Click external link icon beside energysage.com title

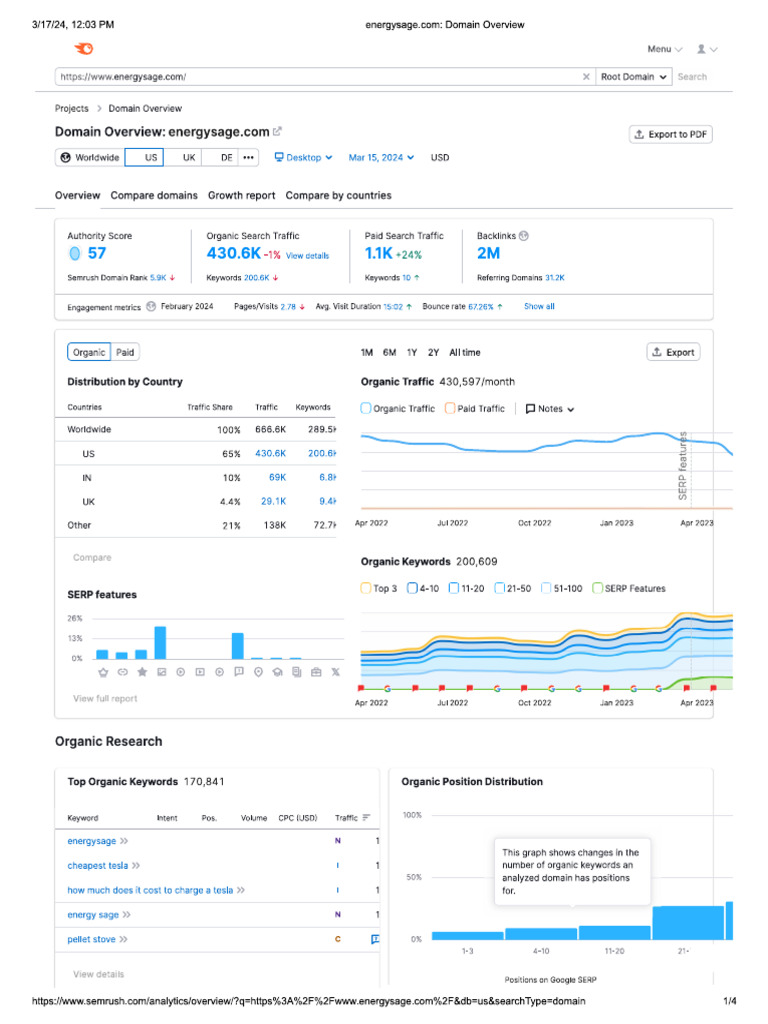coord(278,131)
